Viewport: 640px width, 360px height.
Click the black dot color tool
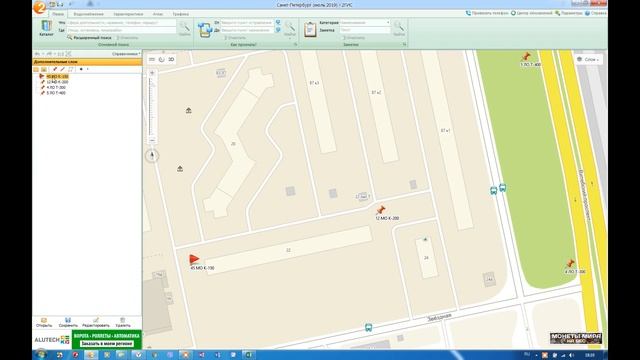pyautogui.click(x=81, y=69)
